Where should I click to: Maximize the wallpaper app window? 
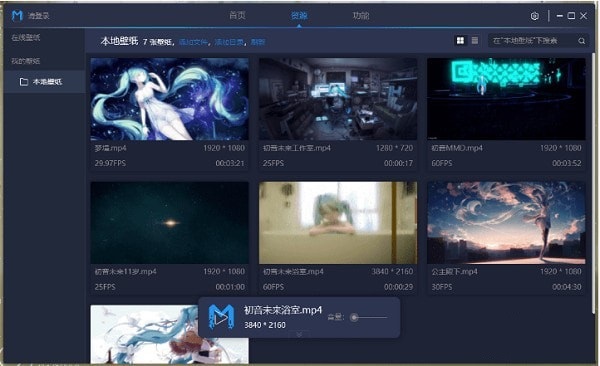[571, 16]
